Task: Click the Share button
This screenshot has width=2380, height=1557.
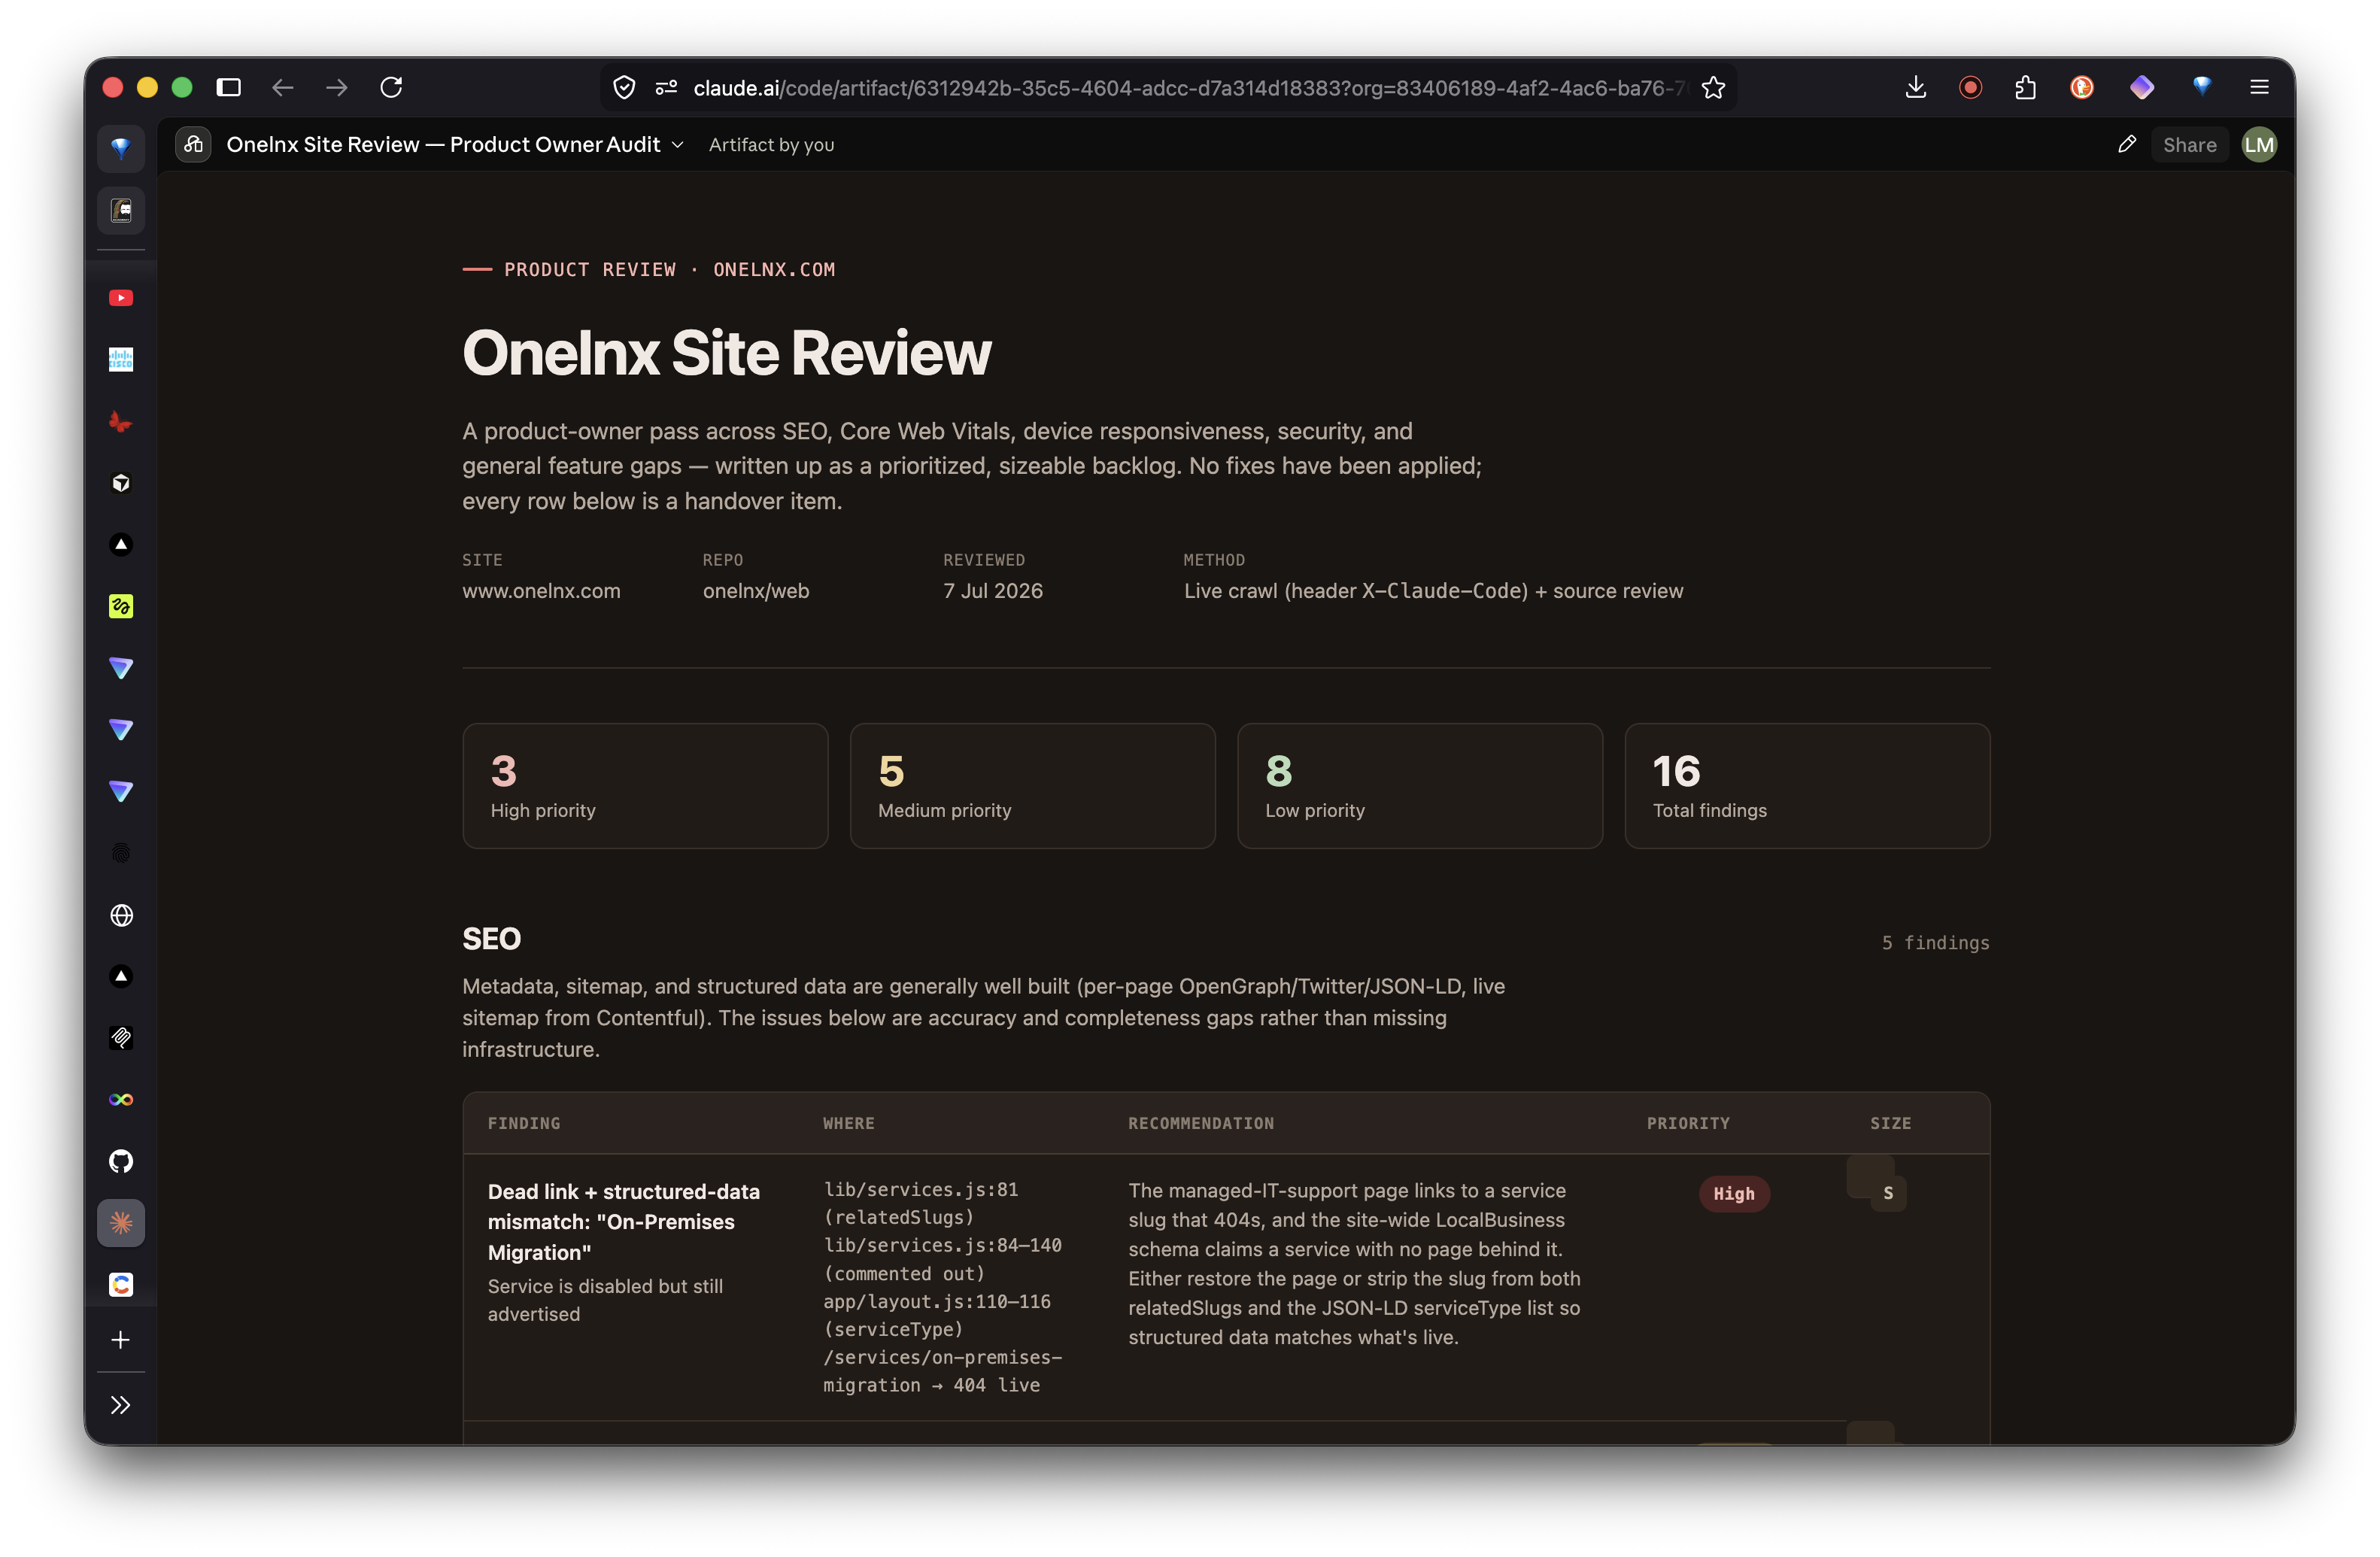Action: pyautogui.click(x=2189, y=145)
